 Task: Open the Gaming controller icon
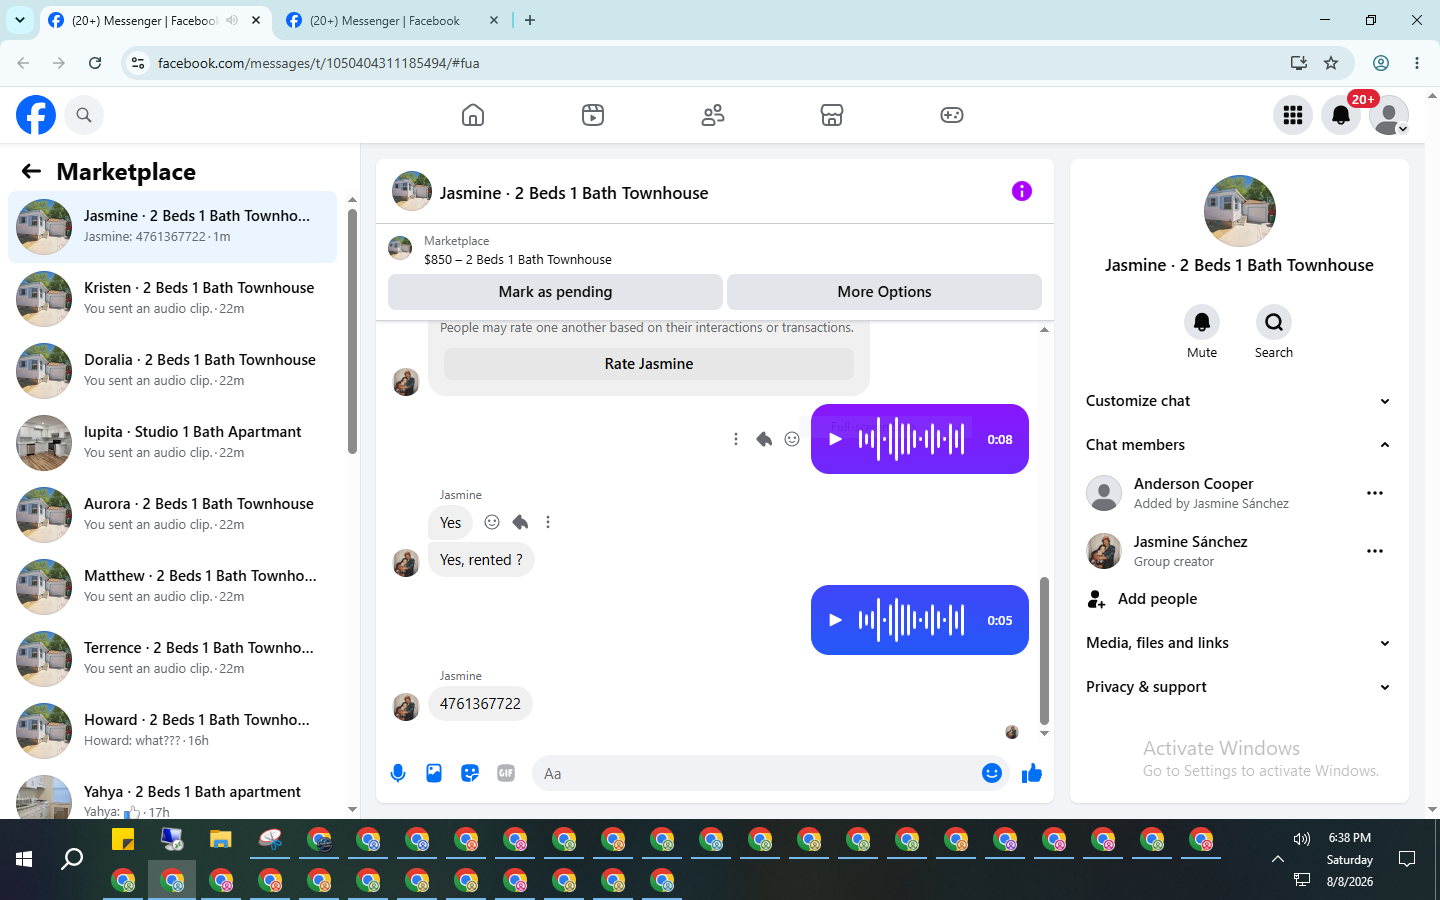click(x=952, y=115)
